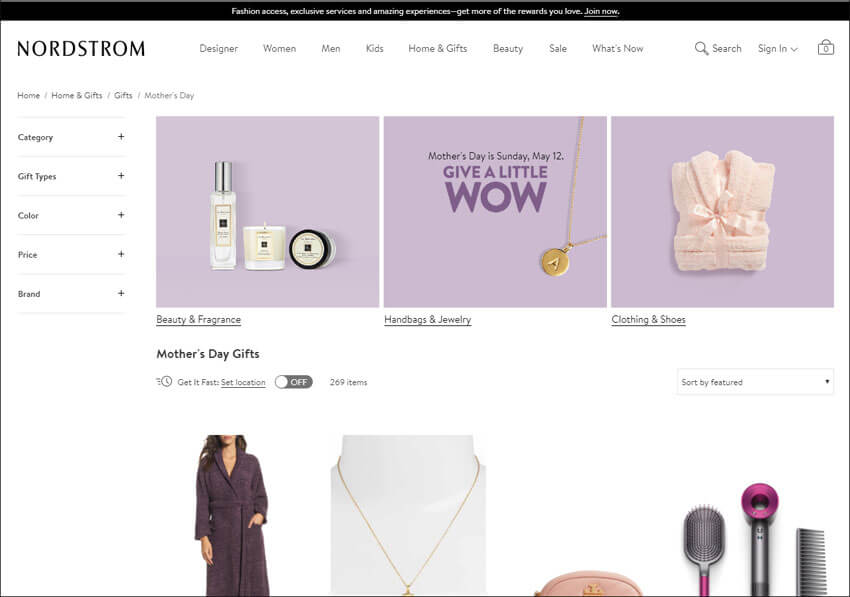Open the Beauty & Fragrance link
The height and width of the screenshot is (597, 850).
point(198,319)
